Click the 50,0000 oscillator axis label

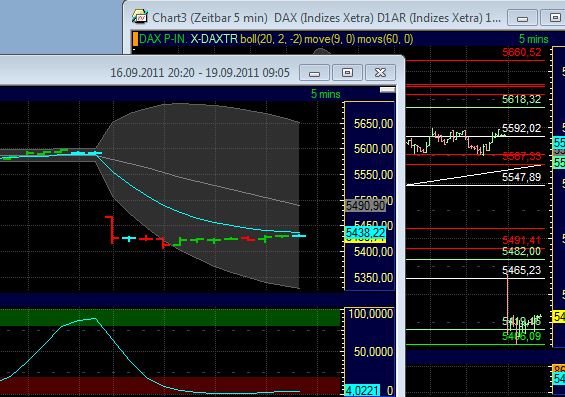click(373, 352)
